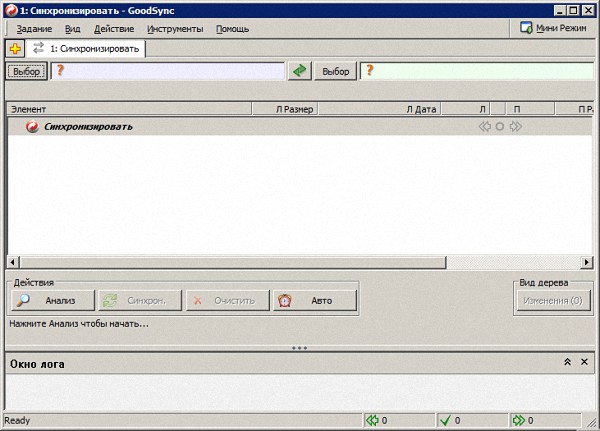
Task: Click the Очистить button
Action: tap(228, 300)
